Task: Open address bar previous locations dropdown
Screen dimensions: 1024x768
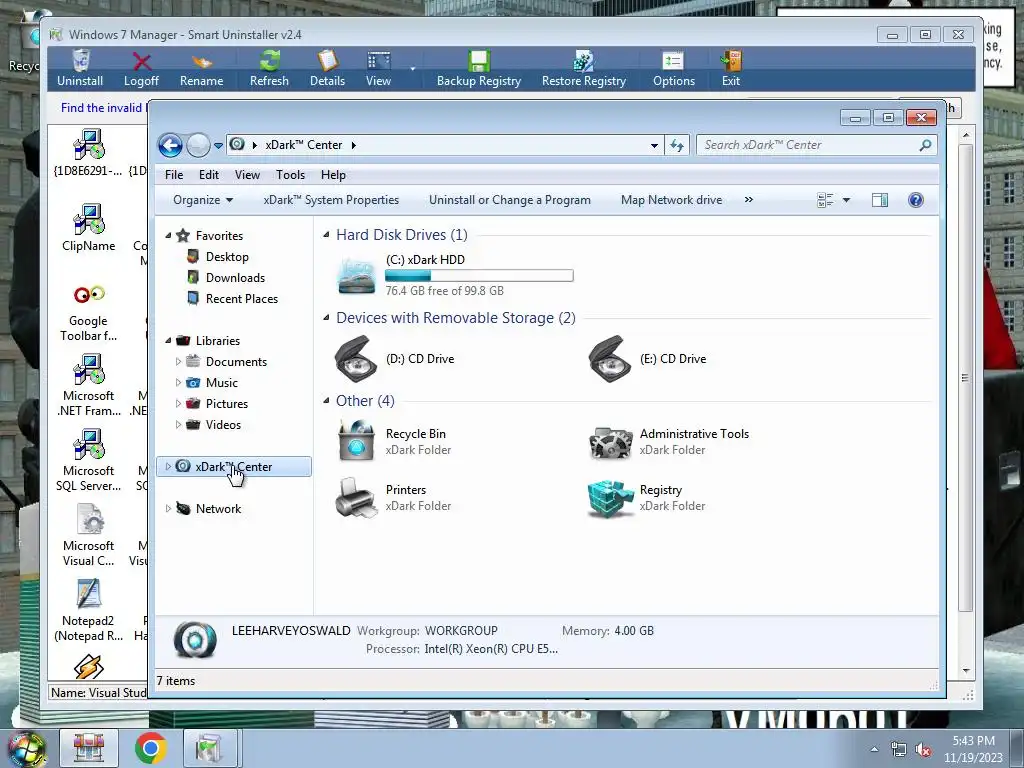Action: pos(654,146)
